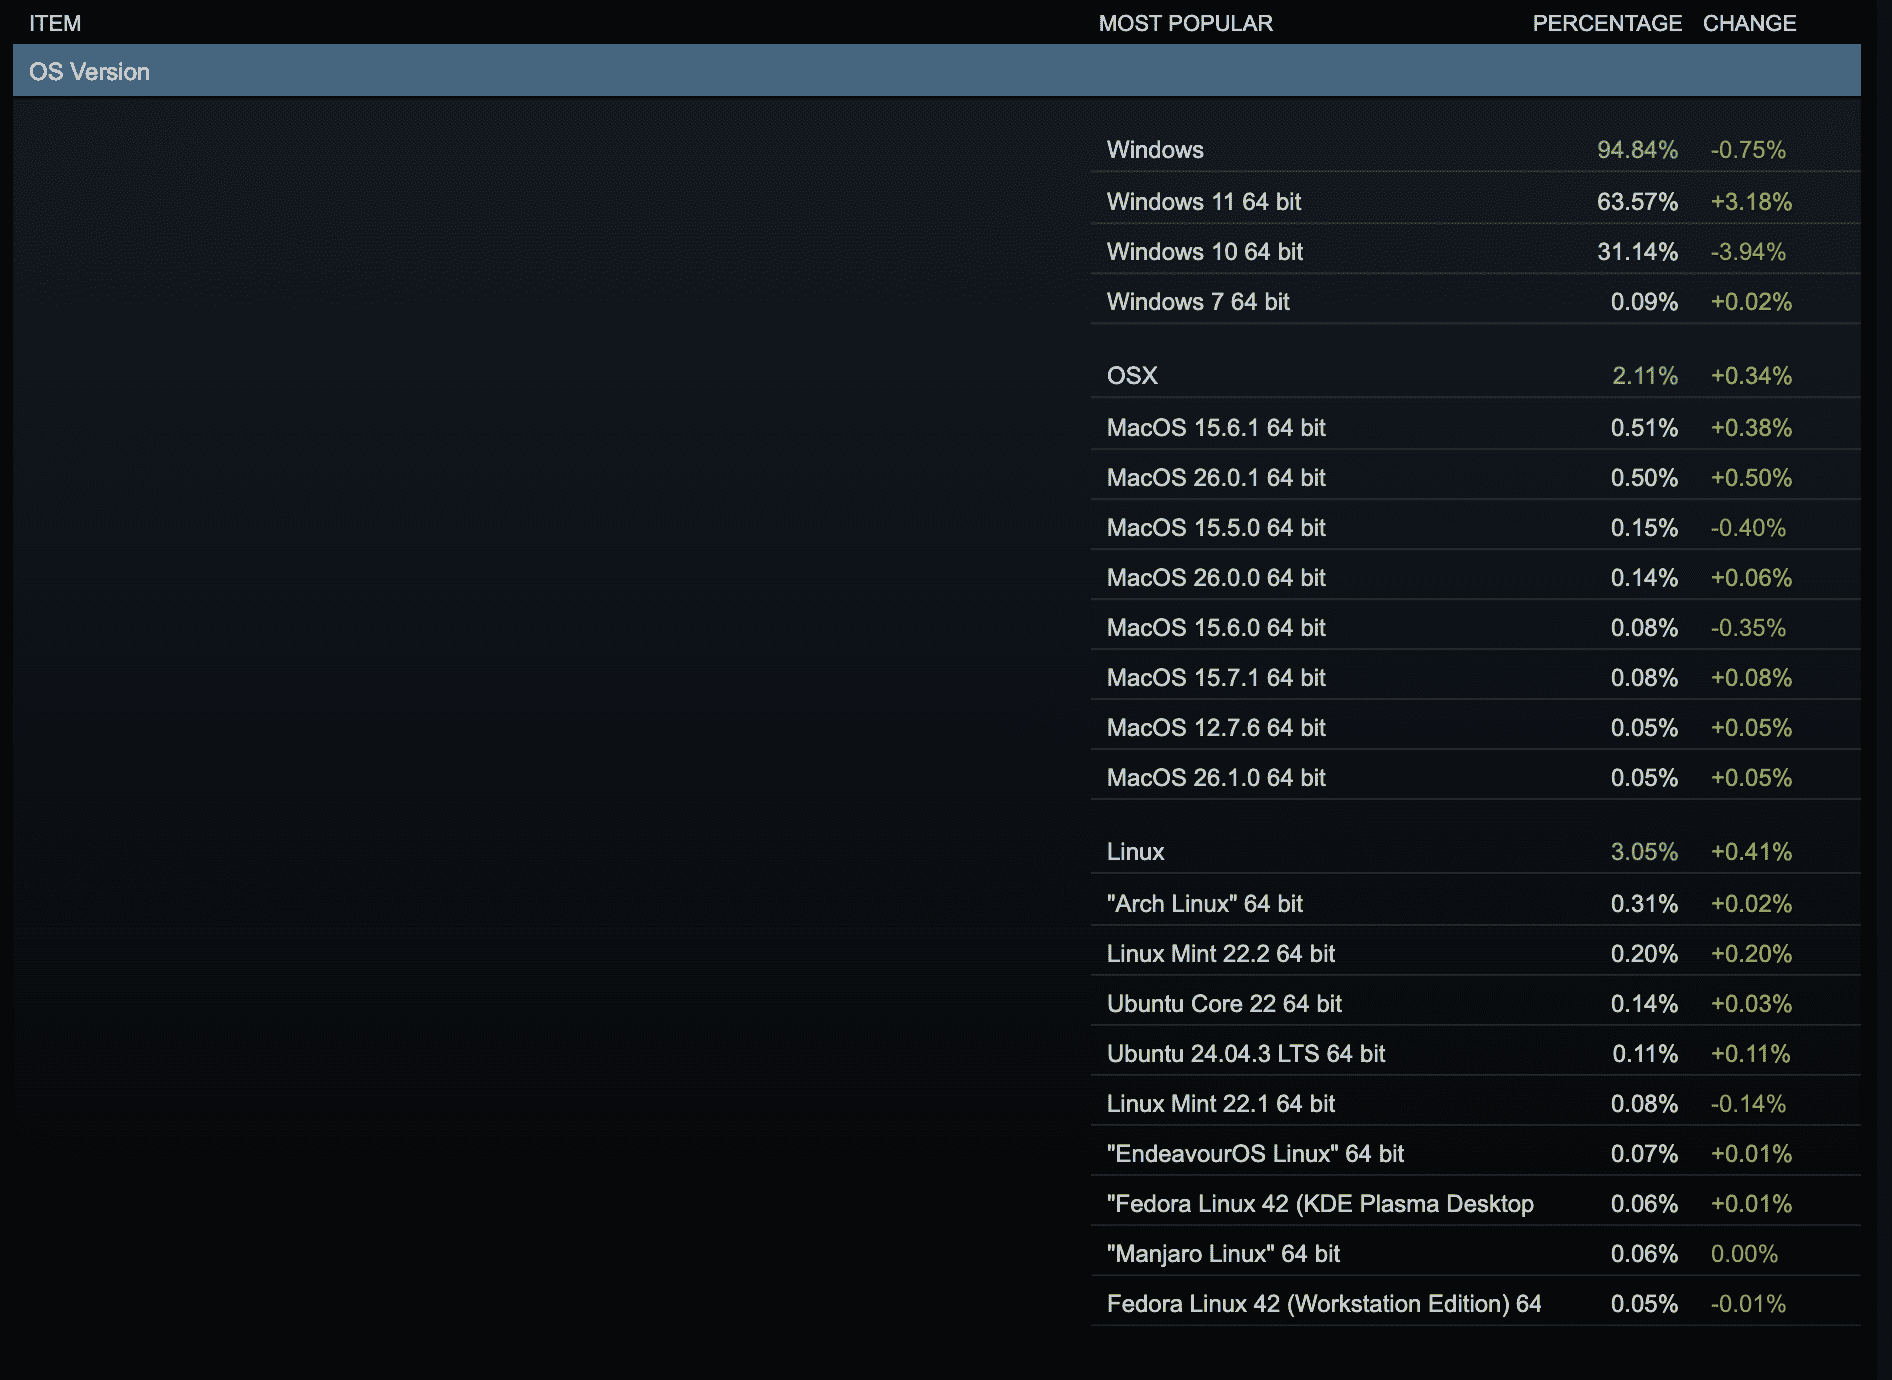The height and width of the screenshot is (1380, 1892).
Task: Select the Windows summary row
Action: point(1155,150)
